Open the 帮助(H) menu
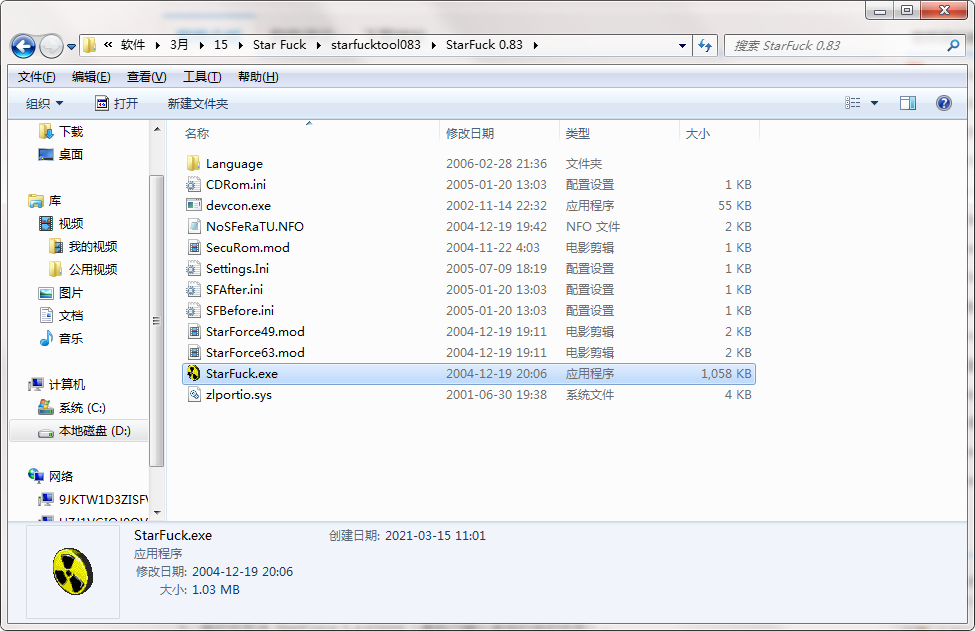This screenshot has width=975, height=631. [x=257, y=77]
